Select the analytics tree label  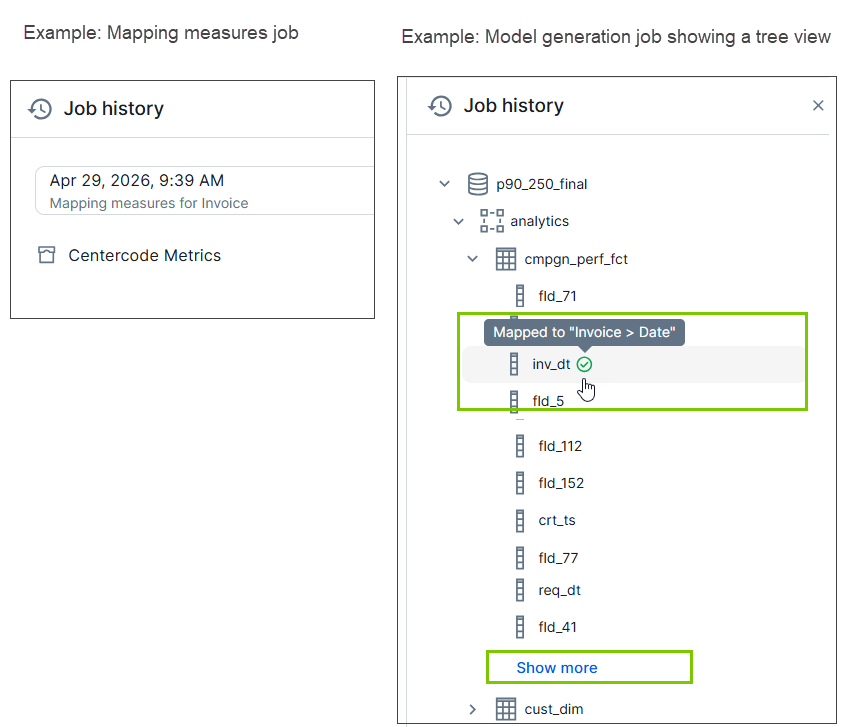coord(539,221)
